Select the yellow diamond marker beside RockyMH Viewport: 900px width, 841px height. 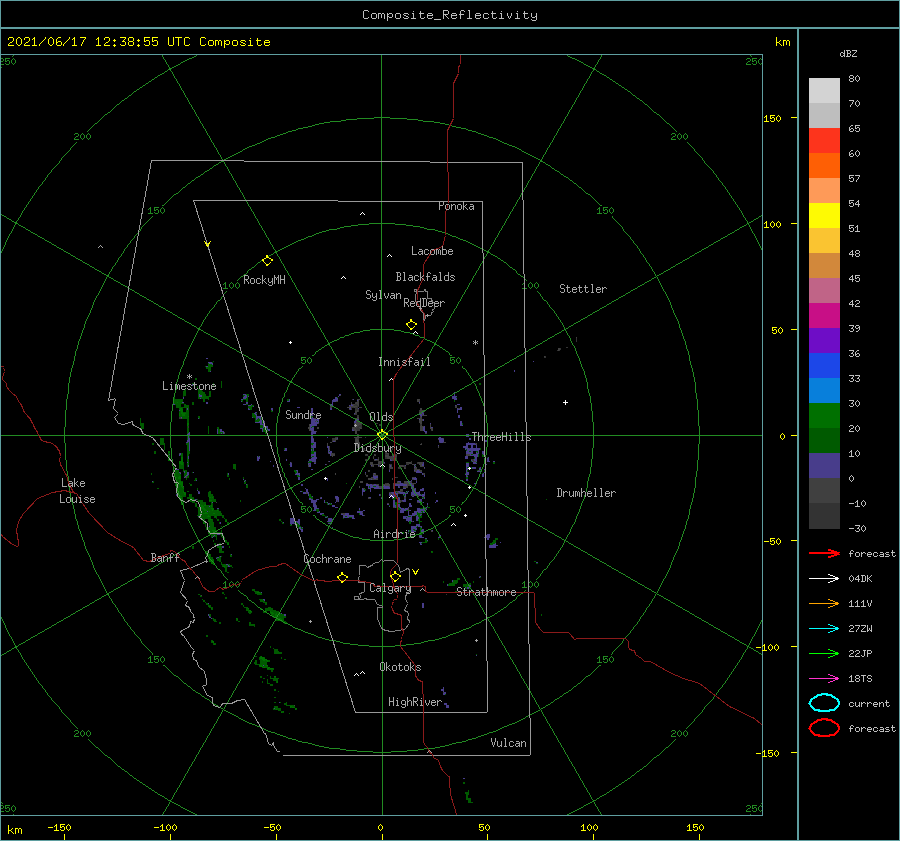click(x=267, y=261)
